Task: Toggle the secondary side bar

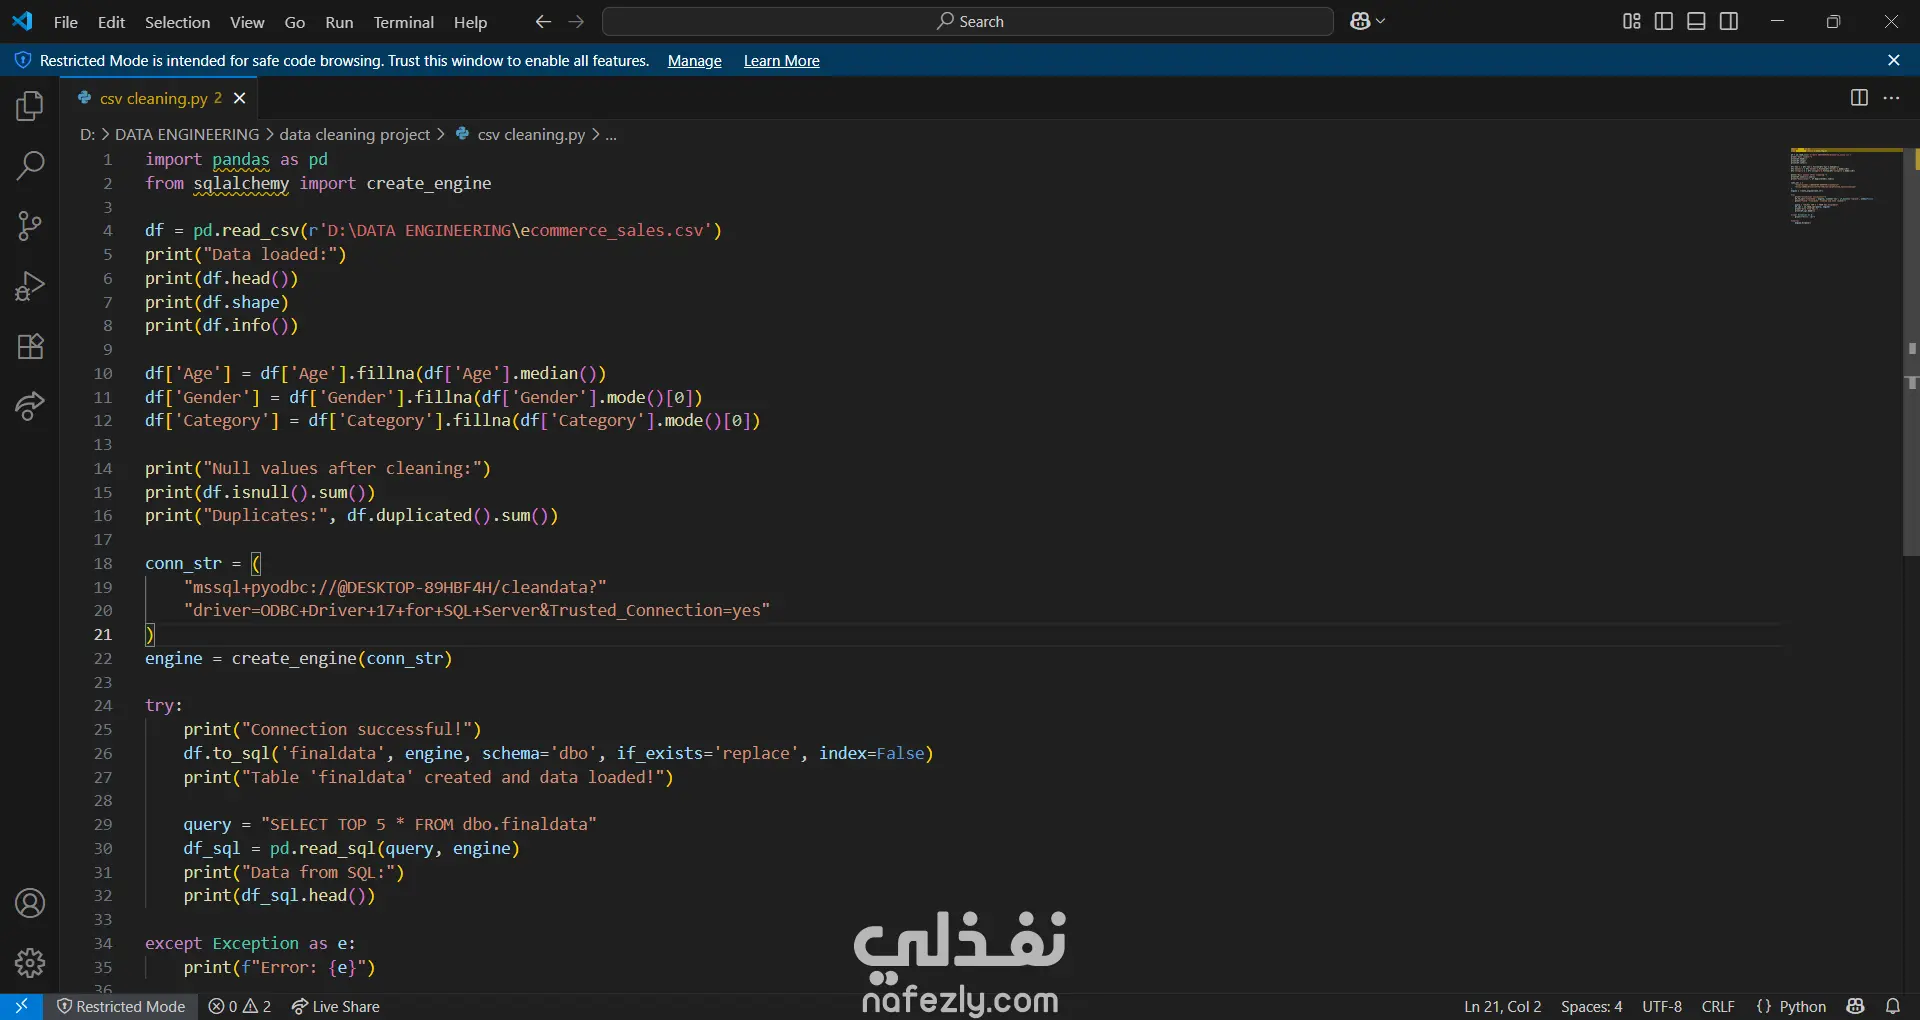Action: pyautogui.click(x=1729, y=21)
